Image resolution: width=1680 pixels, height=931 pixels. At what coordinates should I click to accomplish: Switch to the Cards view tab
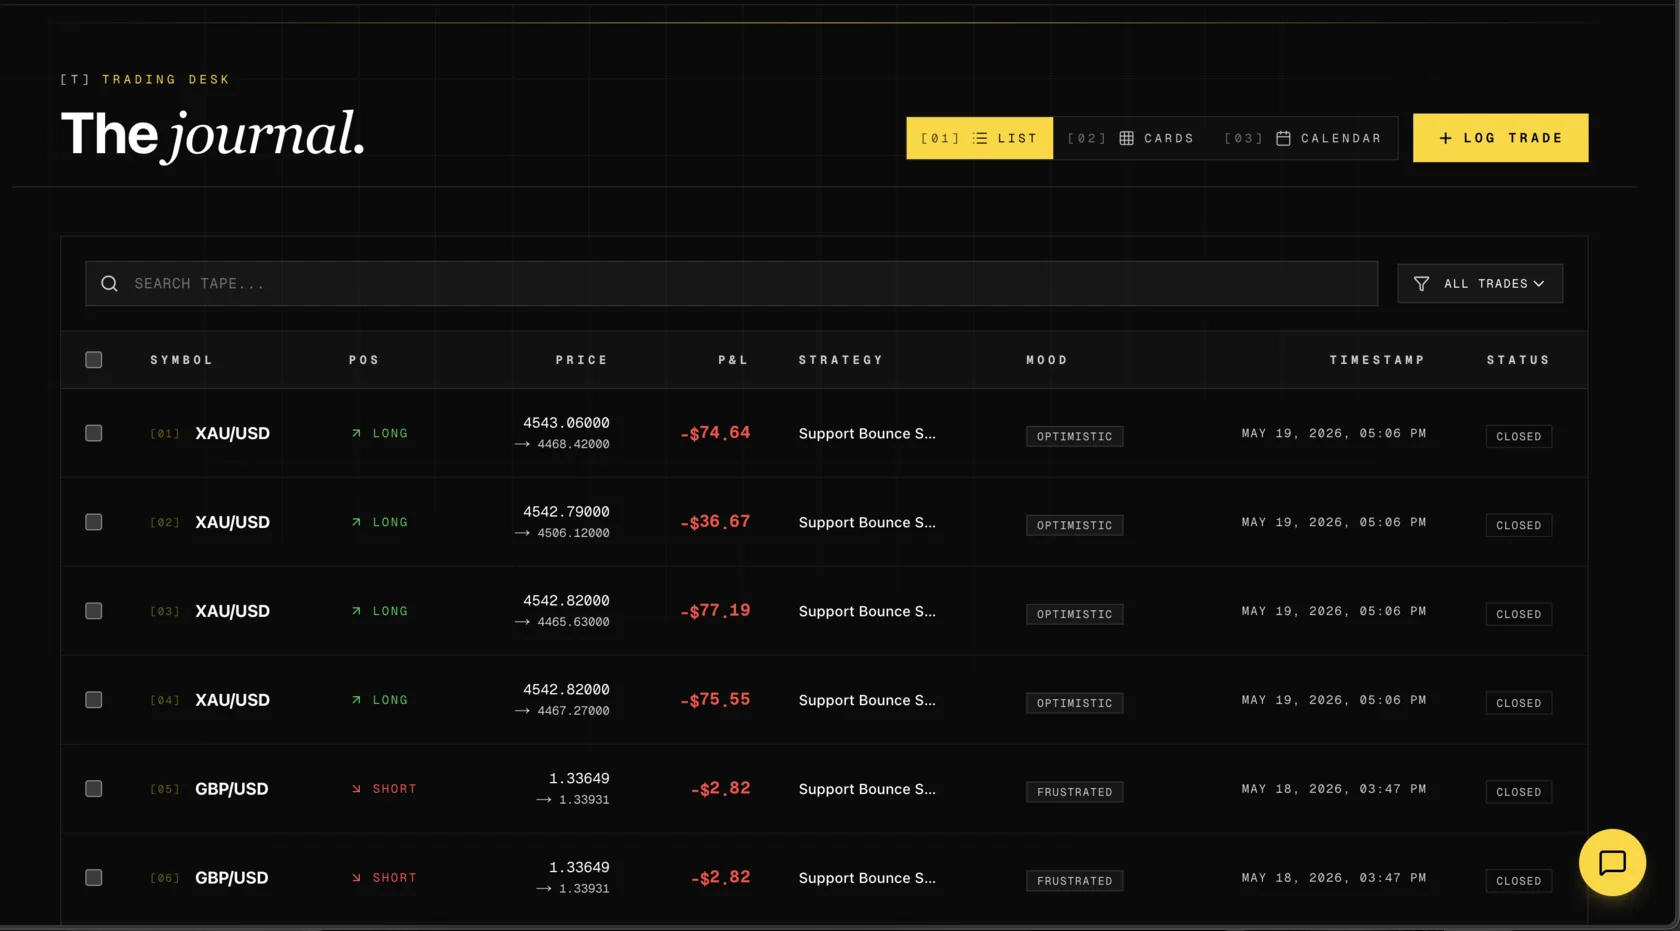(1131, 138)
